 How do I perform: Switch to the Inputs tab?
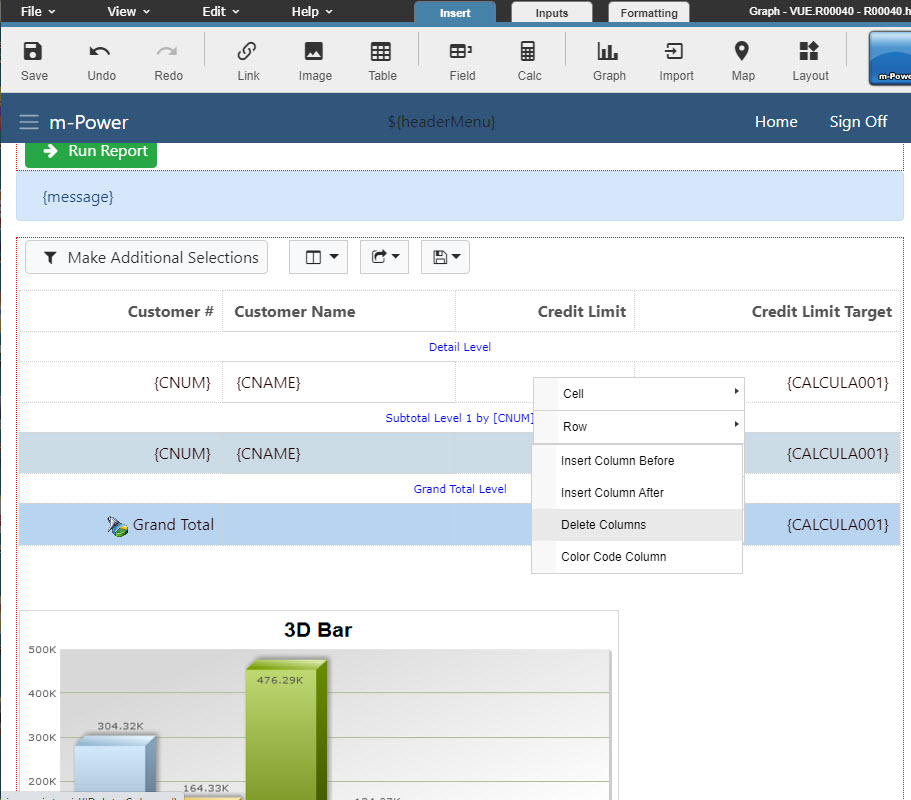[x=551, y=13]
